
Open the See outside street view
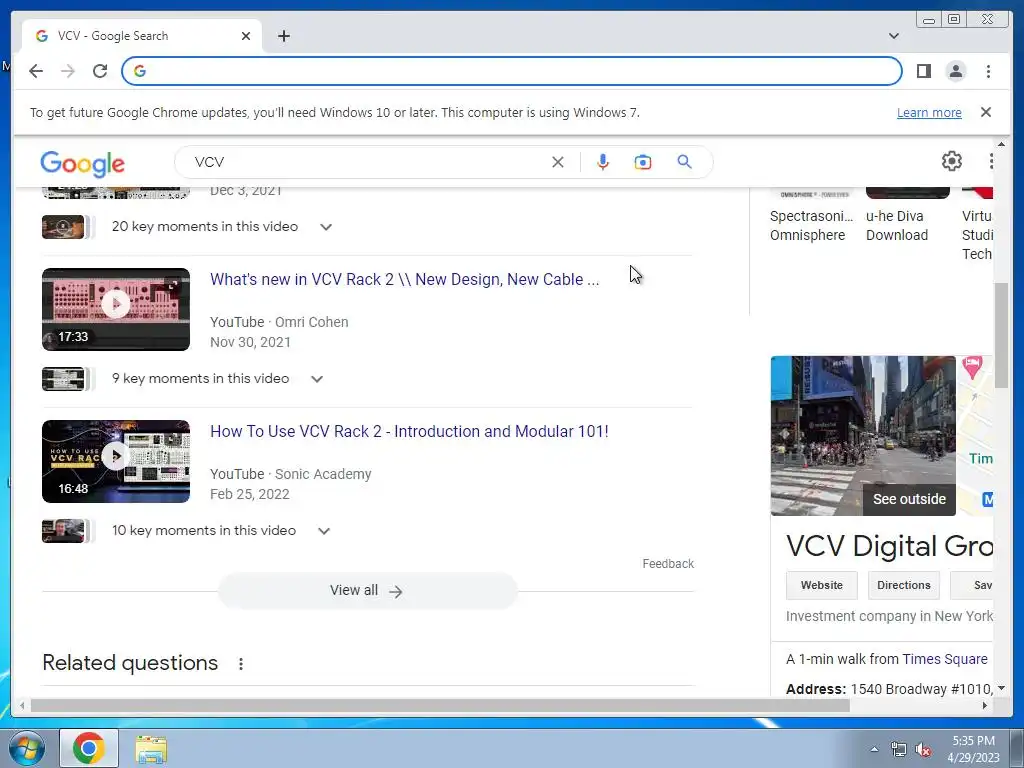click(x=909, y=499)
